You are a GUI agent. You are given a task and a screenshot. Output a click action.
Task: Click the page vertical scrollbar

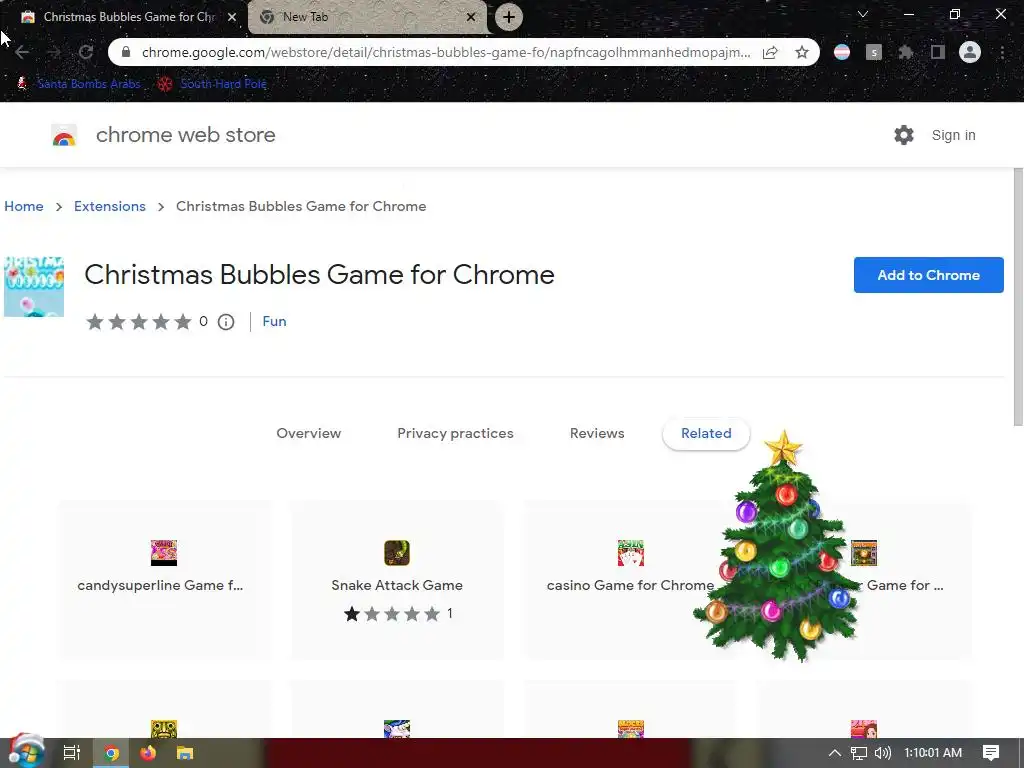(1018, 297)
